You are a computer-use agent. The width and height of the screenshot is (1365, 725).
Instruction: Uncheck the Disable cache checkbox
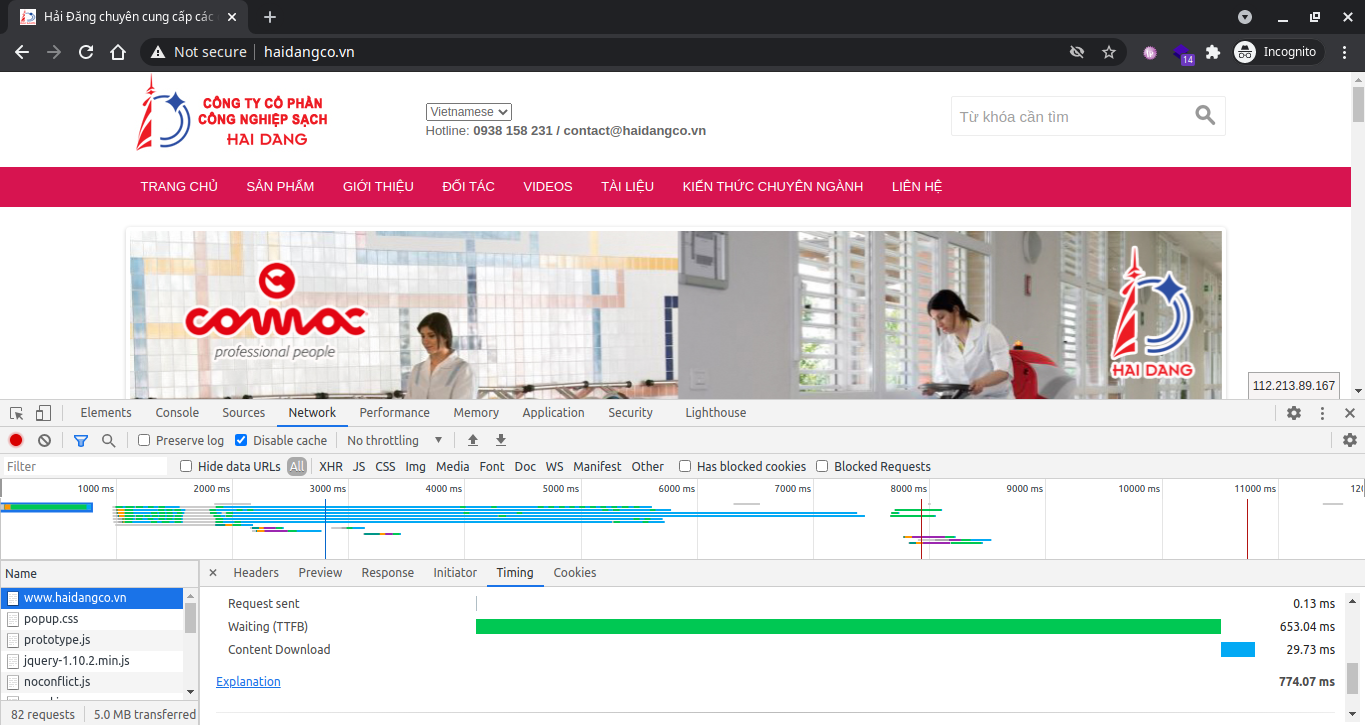tap(241, 440)
